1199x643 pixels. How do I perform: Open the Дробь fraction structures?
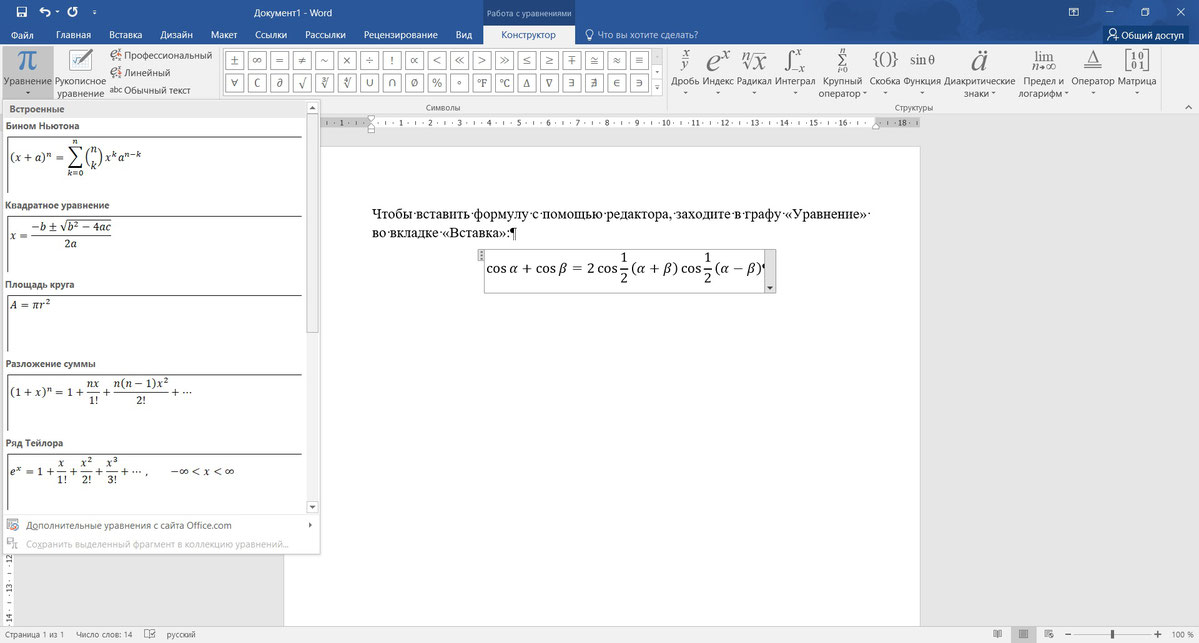point(685,72)
